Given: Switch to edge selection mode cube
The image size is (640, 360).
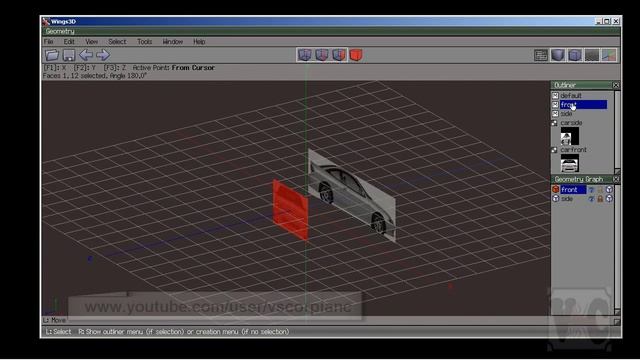Looking at the screenshot, I should pos(322,55).
